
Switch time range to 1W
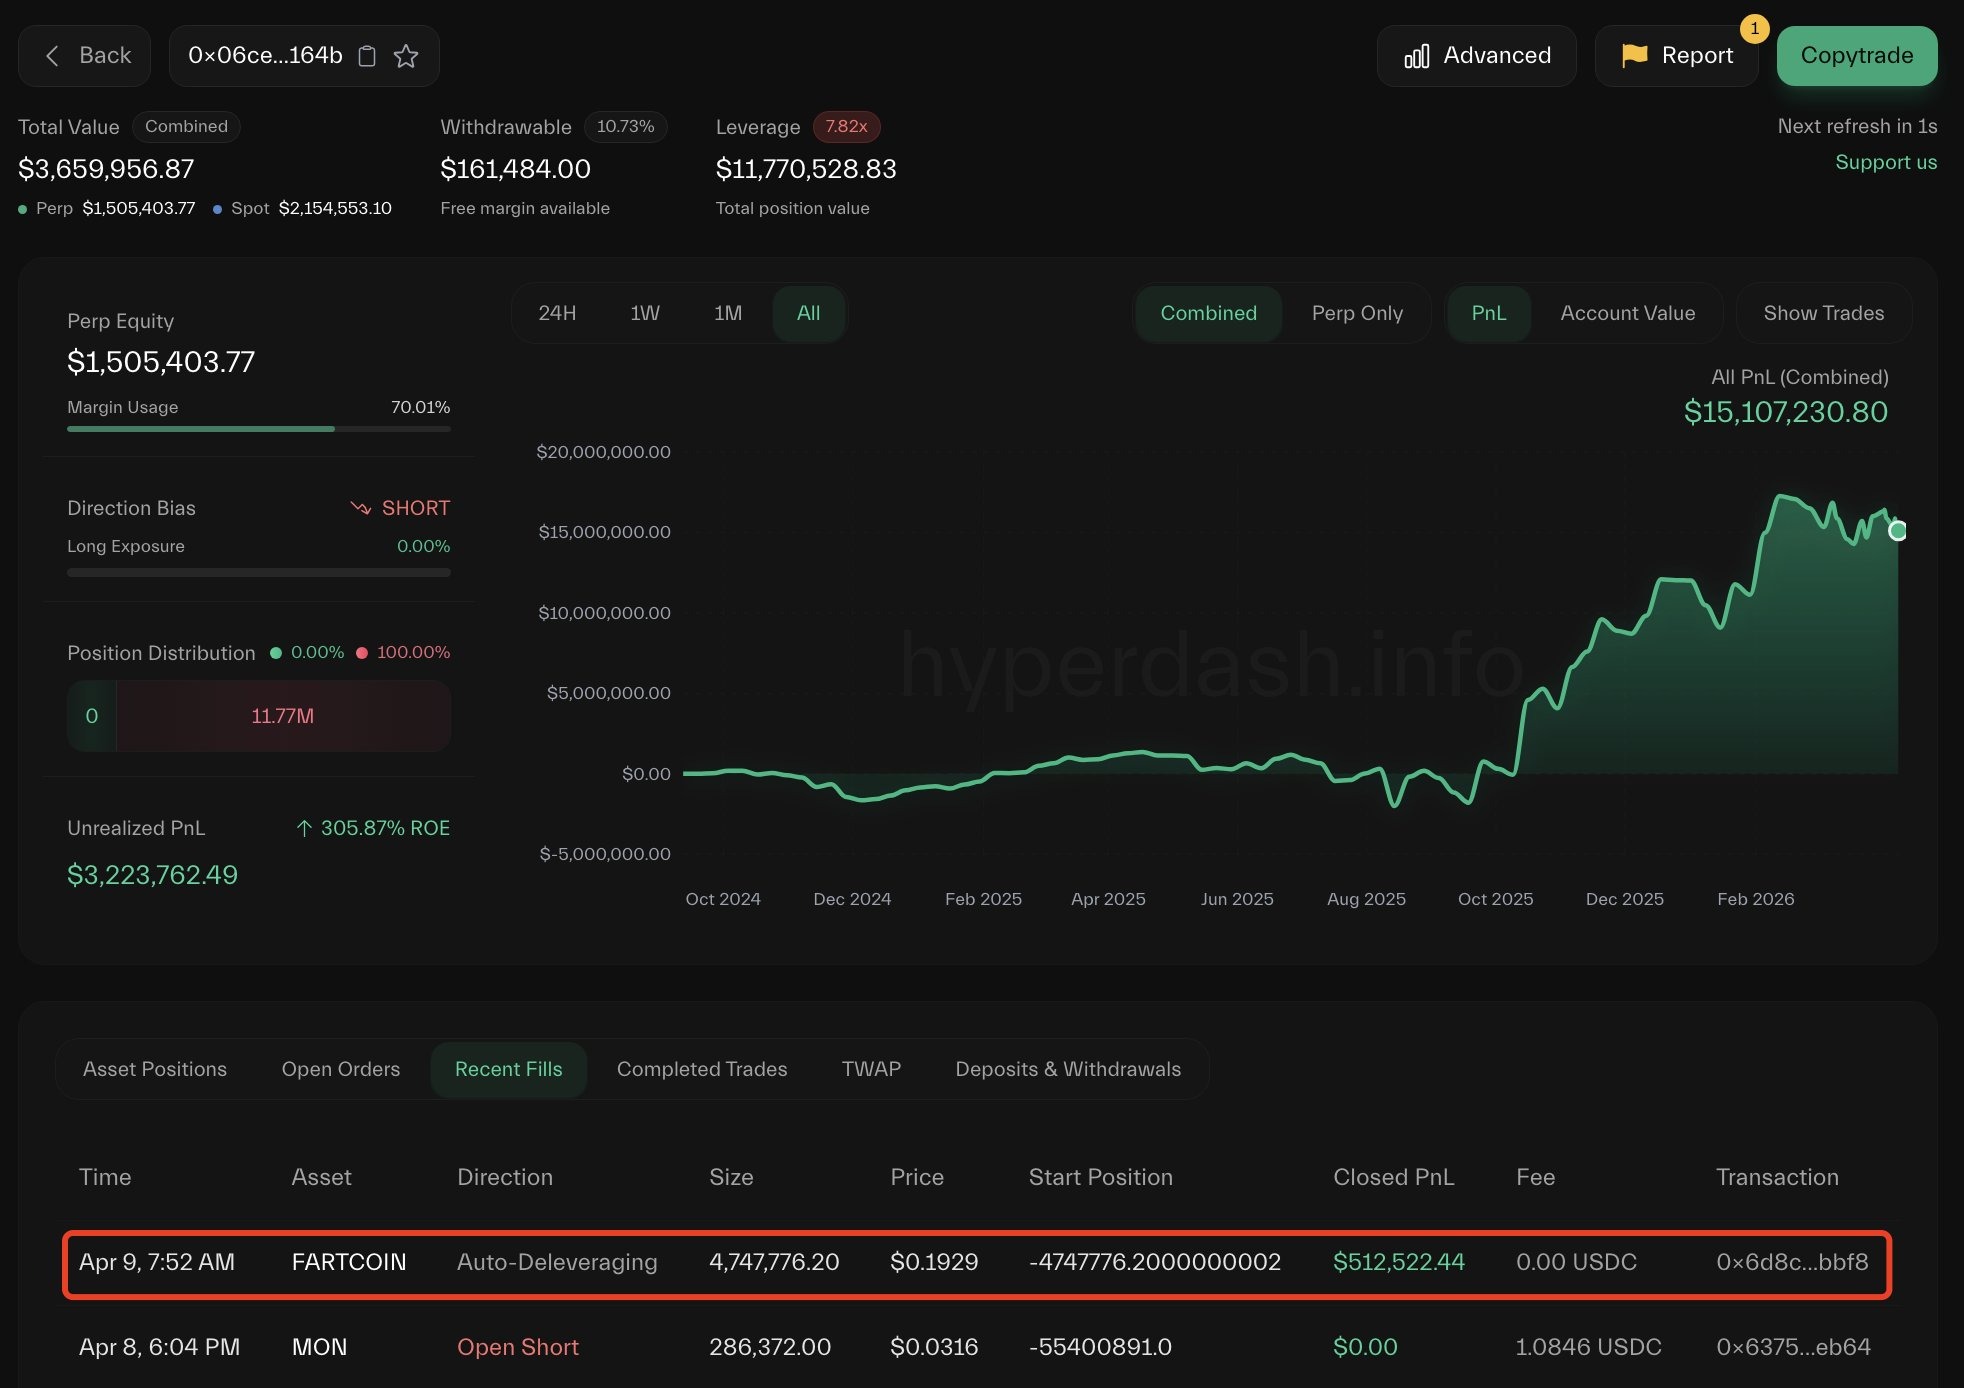(644, 313)
